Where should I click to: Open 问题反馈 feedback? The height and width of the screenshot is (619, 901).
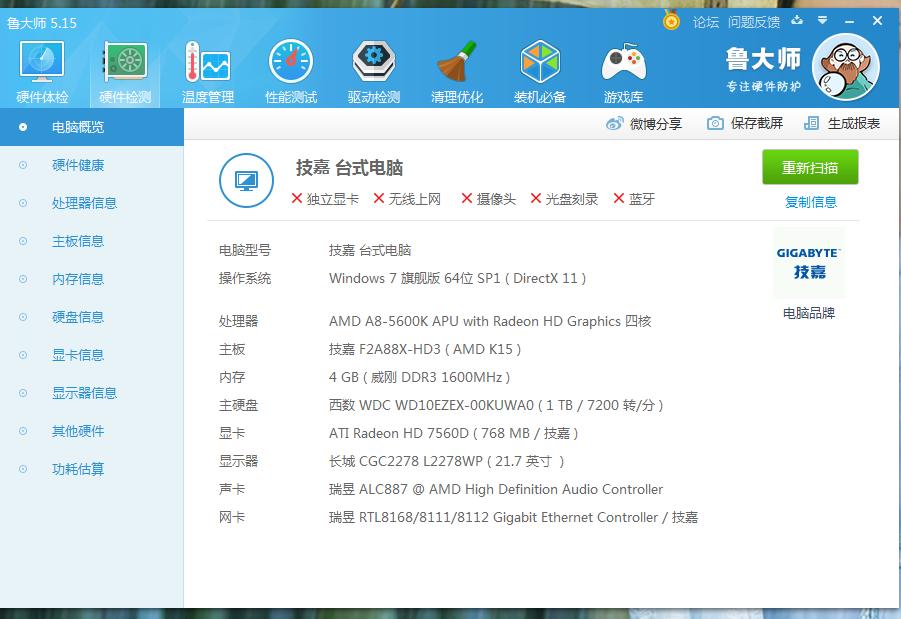[x=753, y=21]
